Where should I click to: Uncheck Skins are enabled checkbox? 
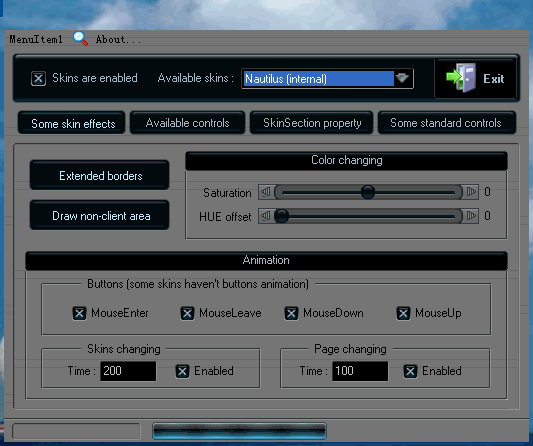click(x=38, y=79)
